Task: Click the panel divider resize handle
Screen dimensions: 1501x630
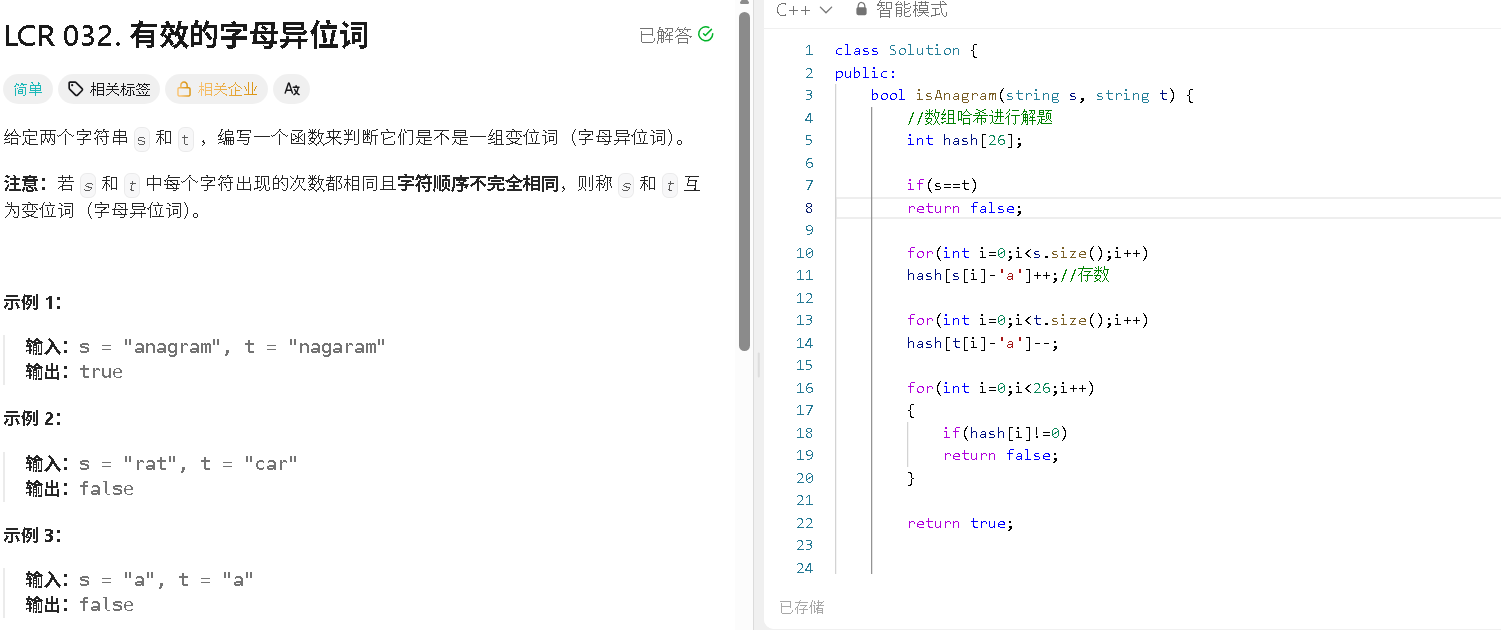Action: [x=757, y=365]
